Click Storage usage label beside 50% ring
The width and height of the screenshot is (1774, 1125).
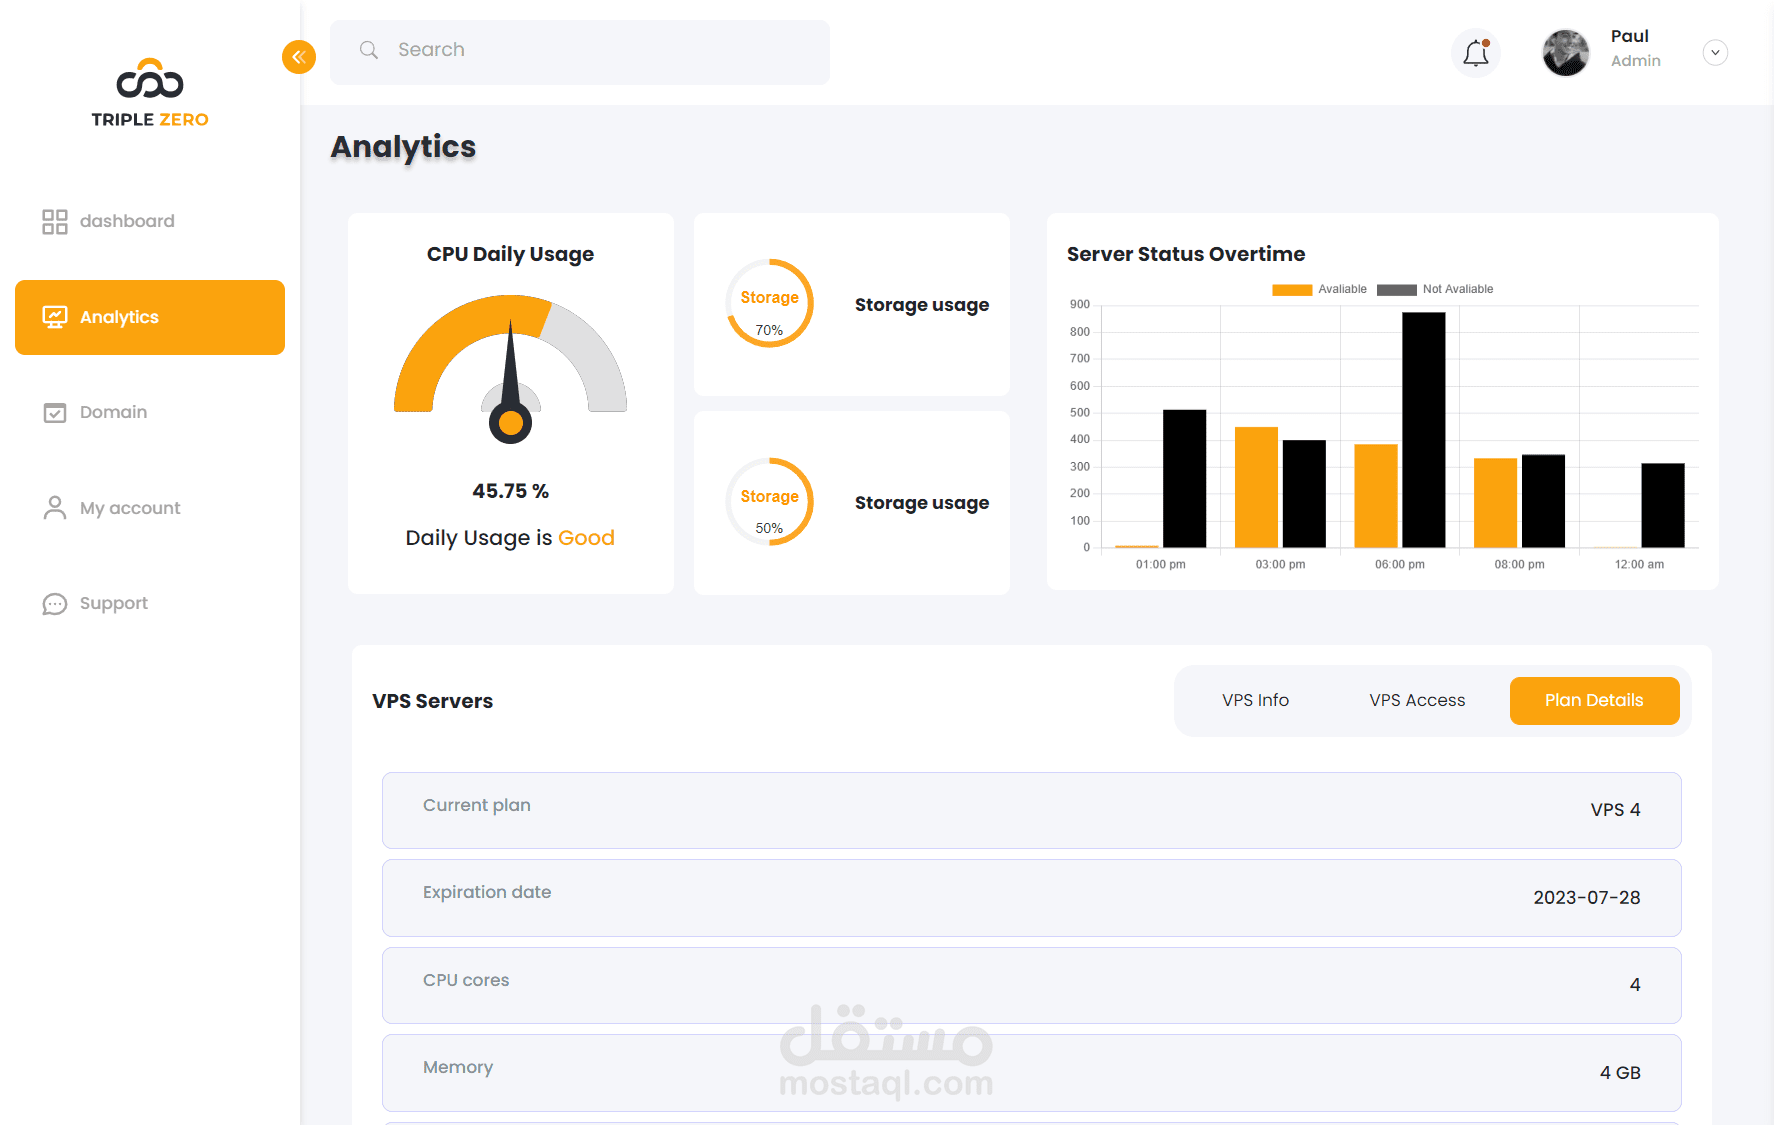[x=922, y=503]
